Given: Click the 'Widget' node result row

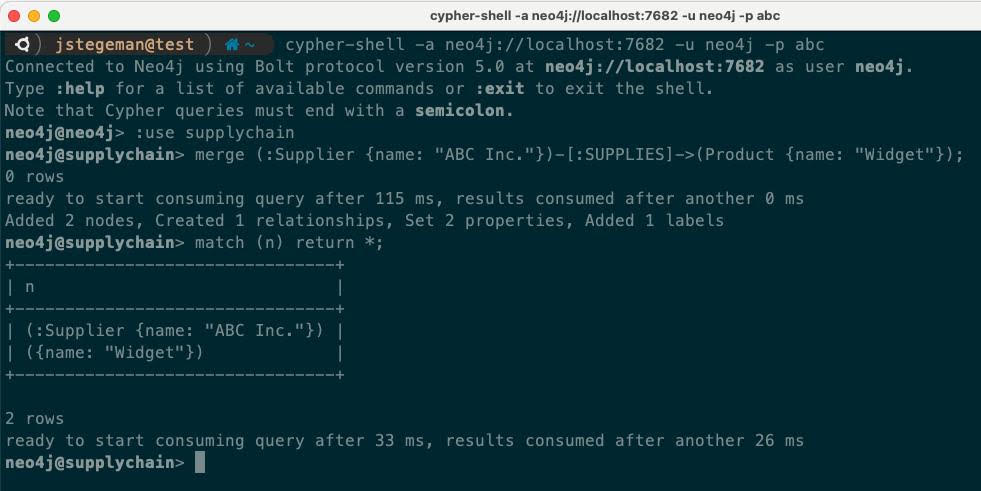Looking at the screenshot, I should pyautogui.click(x=114, y=352).
